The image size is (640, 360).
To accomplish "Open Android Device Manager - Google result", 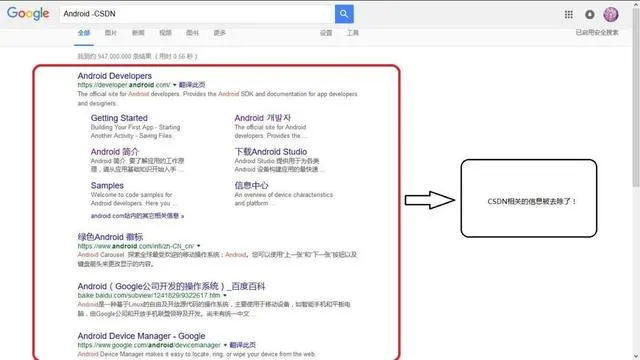I will click(x=141, y=336).
